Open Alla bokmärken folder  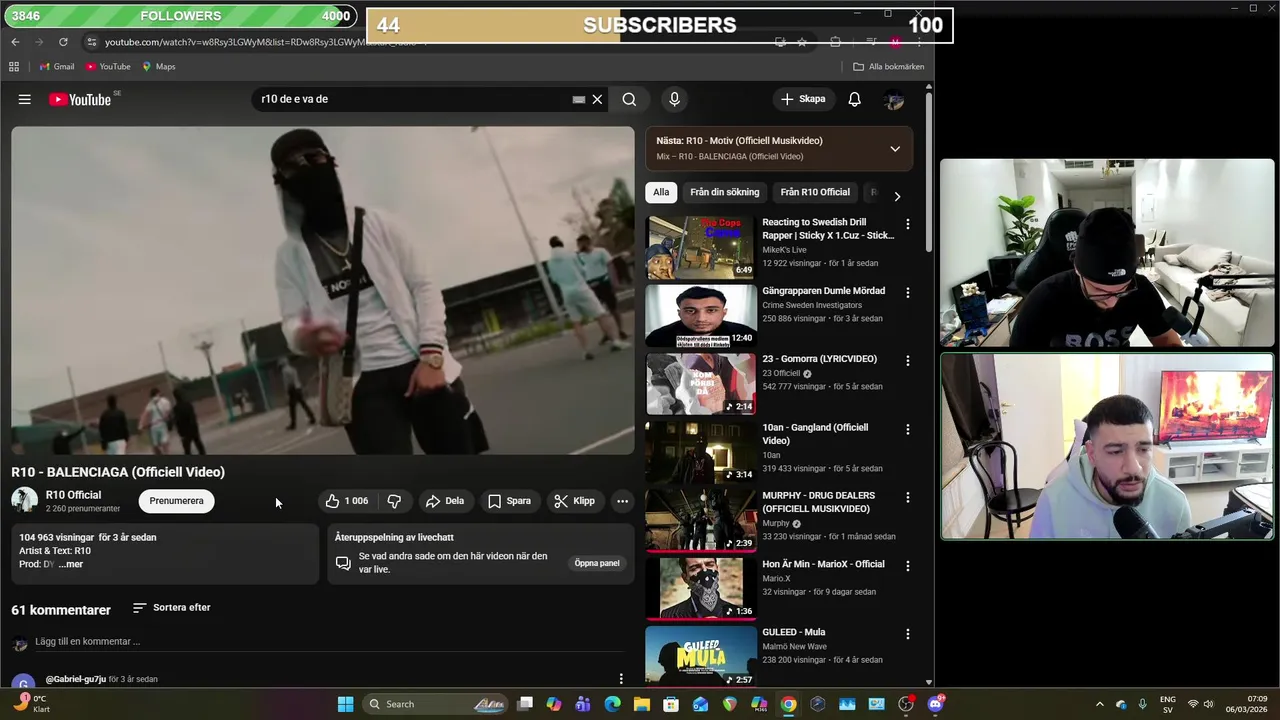coord(888,67)
